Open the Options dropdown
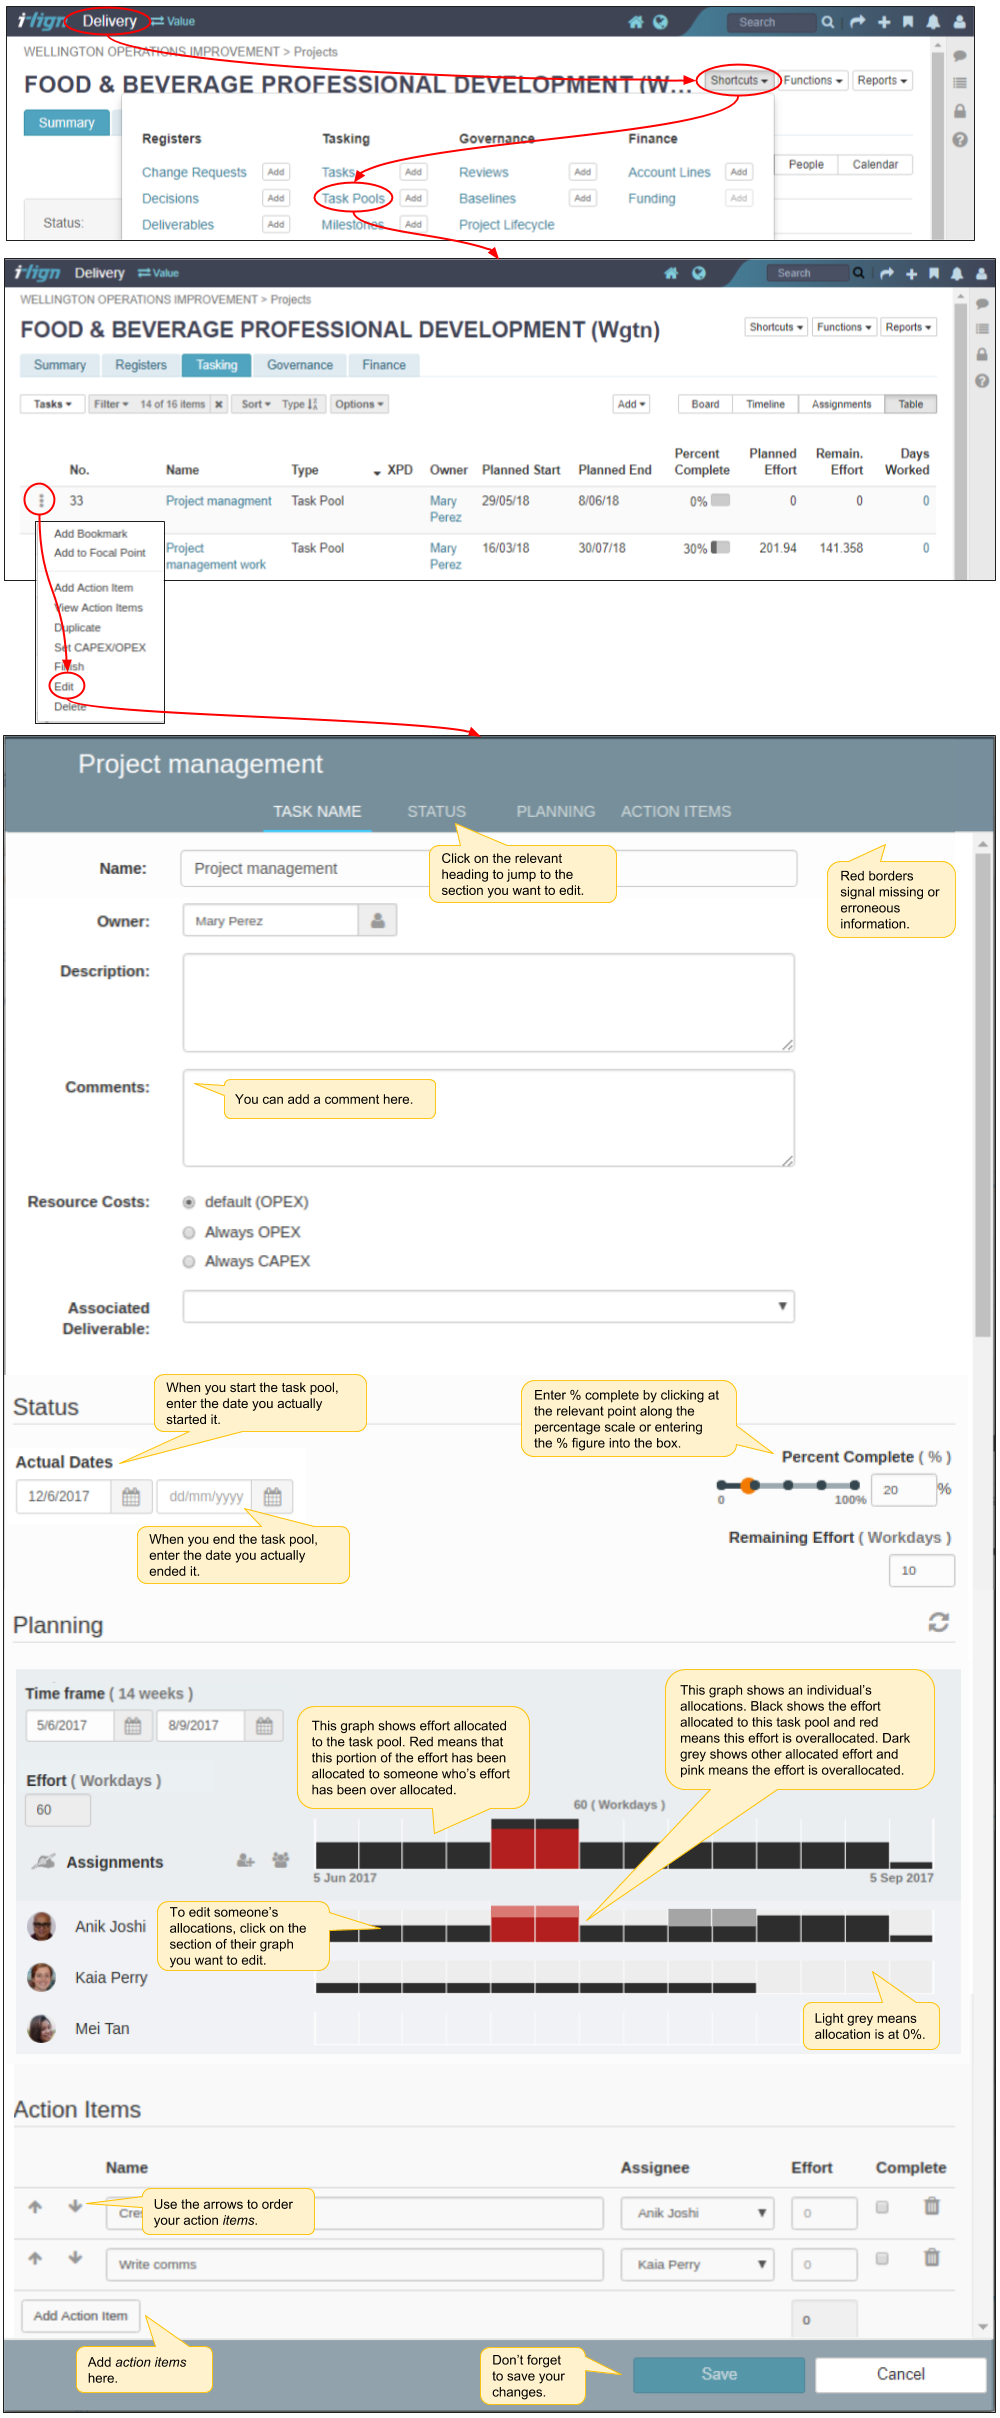1000x2418 pixels. (359, 404)
